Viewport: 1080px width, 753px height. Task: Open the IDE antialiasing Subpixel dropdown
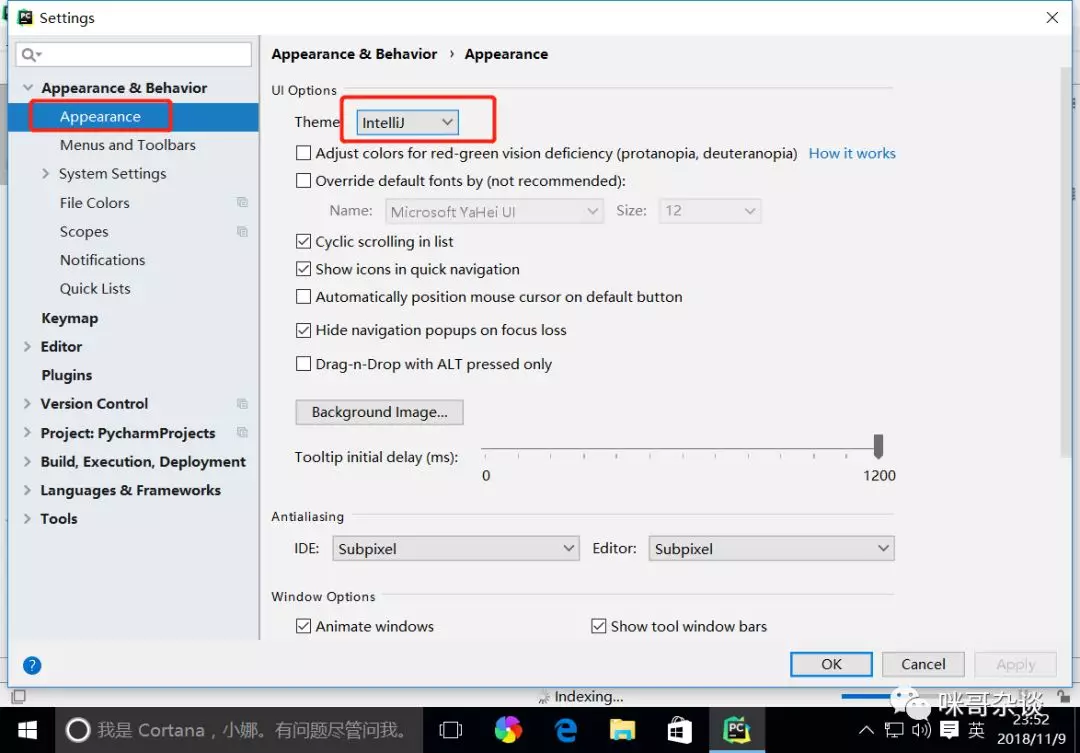[x=455, y=548]
